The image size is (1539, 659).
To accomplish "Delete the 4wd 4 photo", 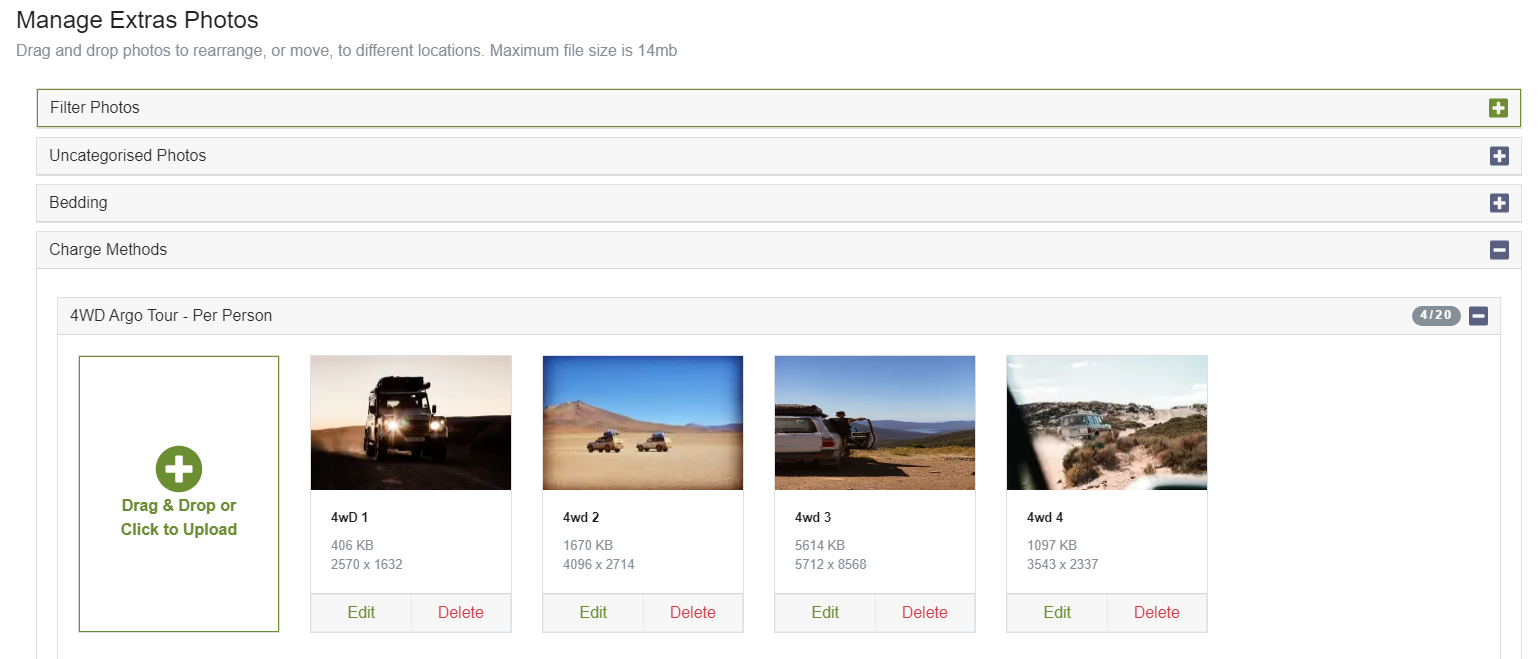I will (x=1157, y=612).
